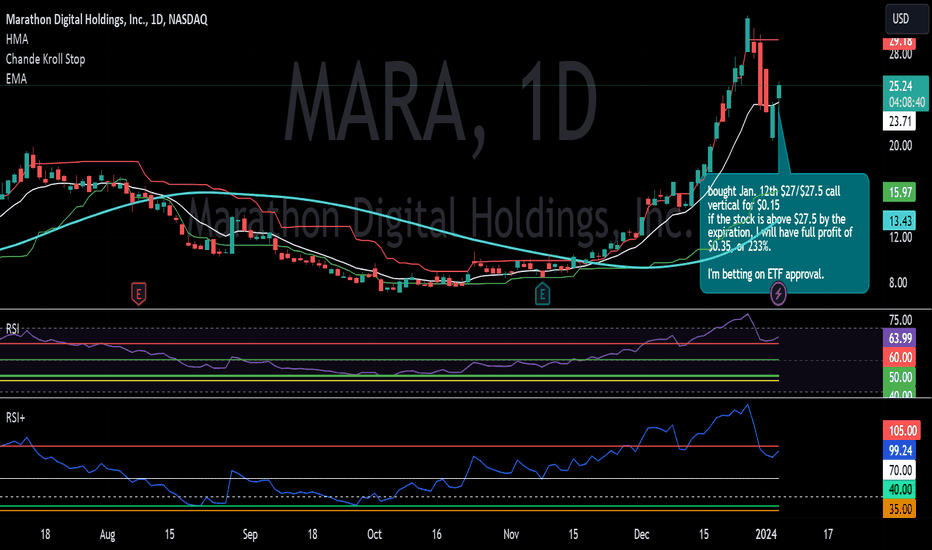
Task: Click the 12.00 price scale value
Action: [900, 237]
